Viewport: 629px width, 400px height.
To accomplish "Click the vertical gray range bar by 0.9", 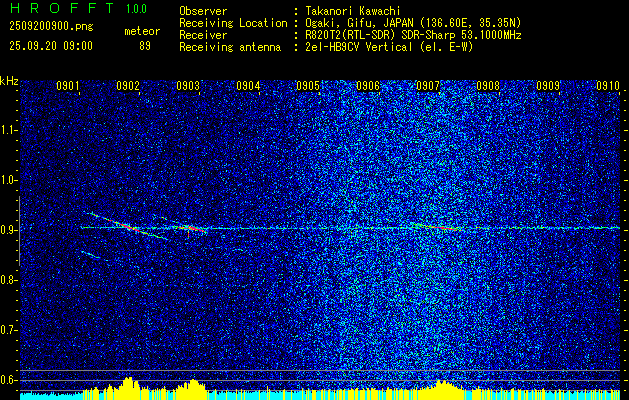I will click(x=19, y=231).
